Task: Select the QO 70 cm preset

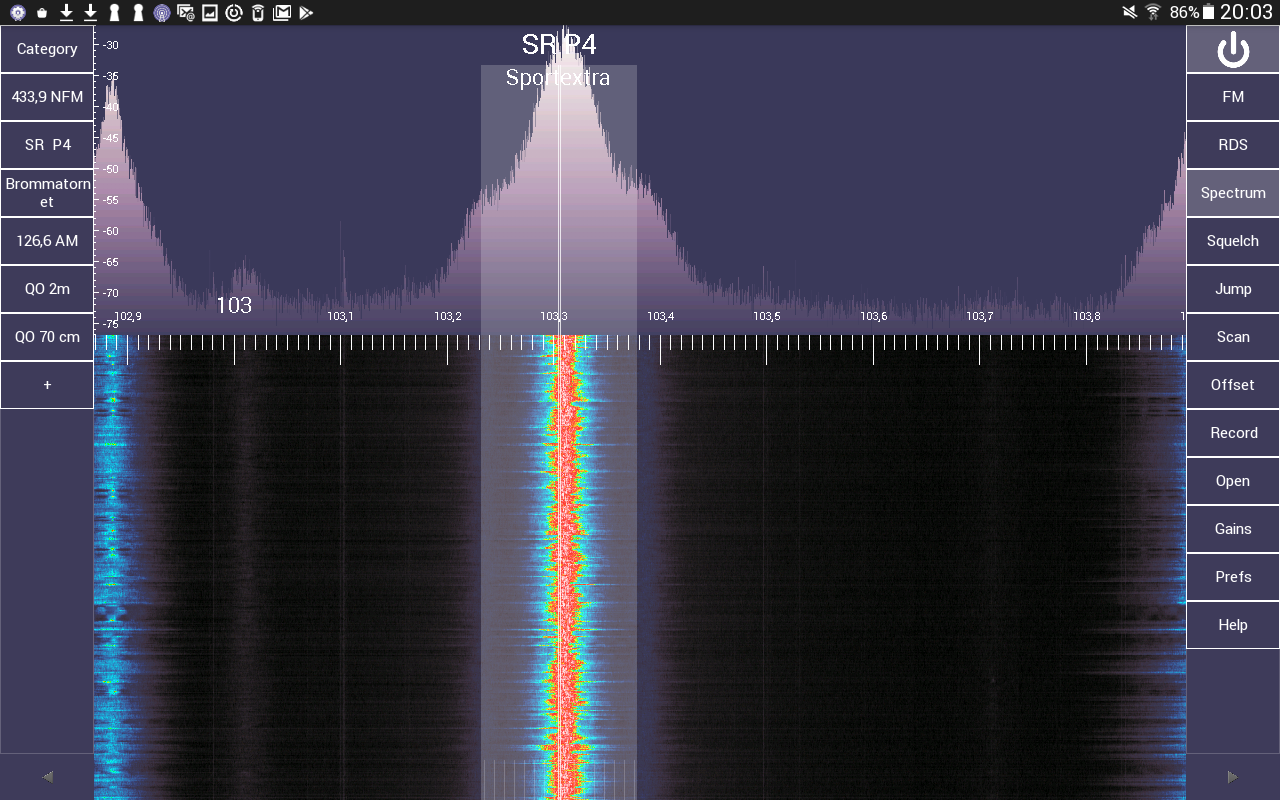Action: point(47,337)
